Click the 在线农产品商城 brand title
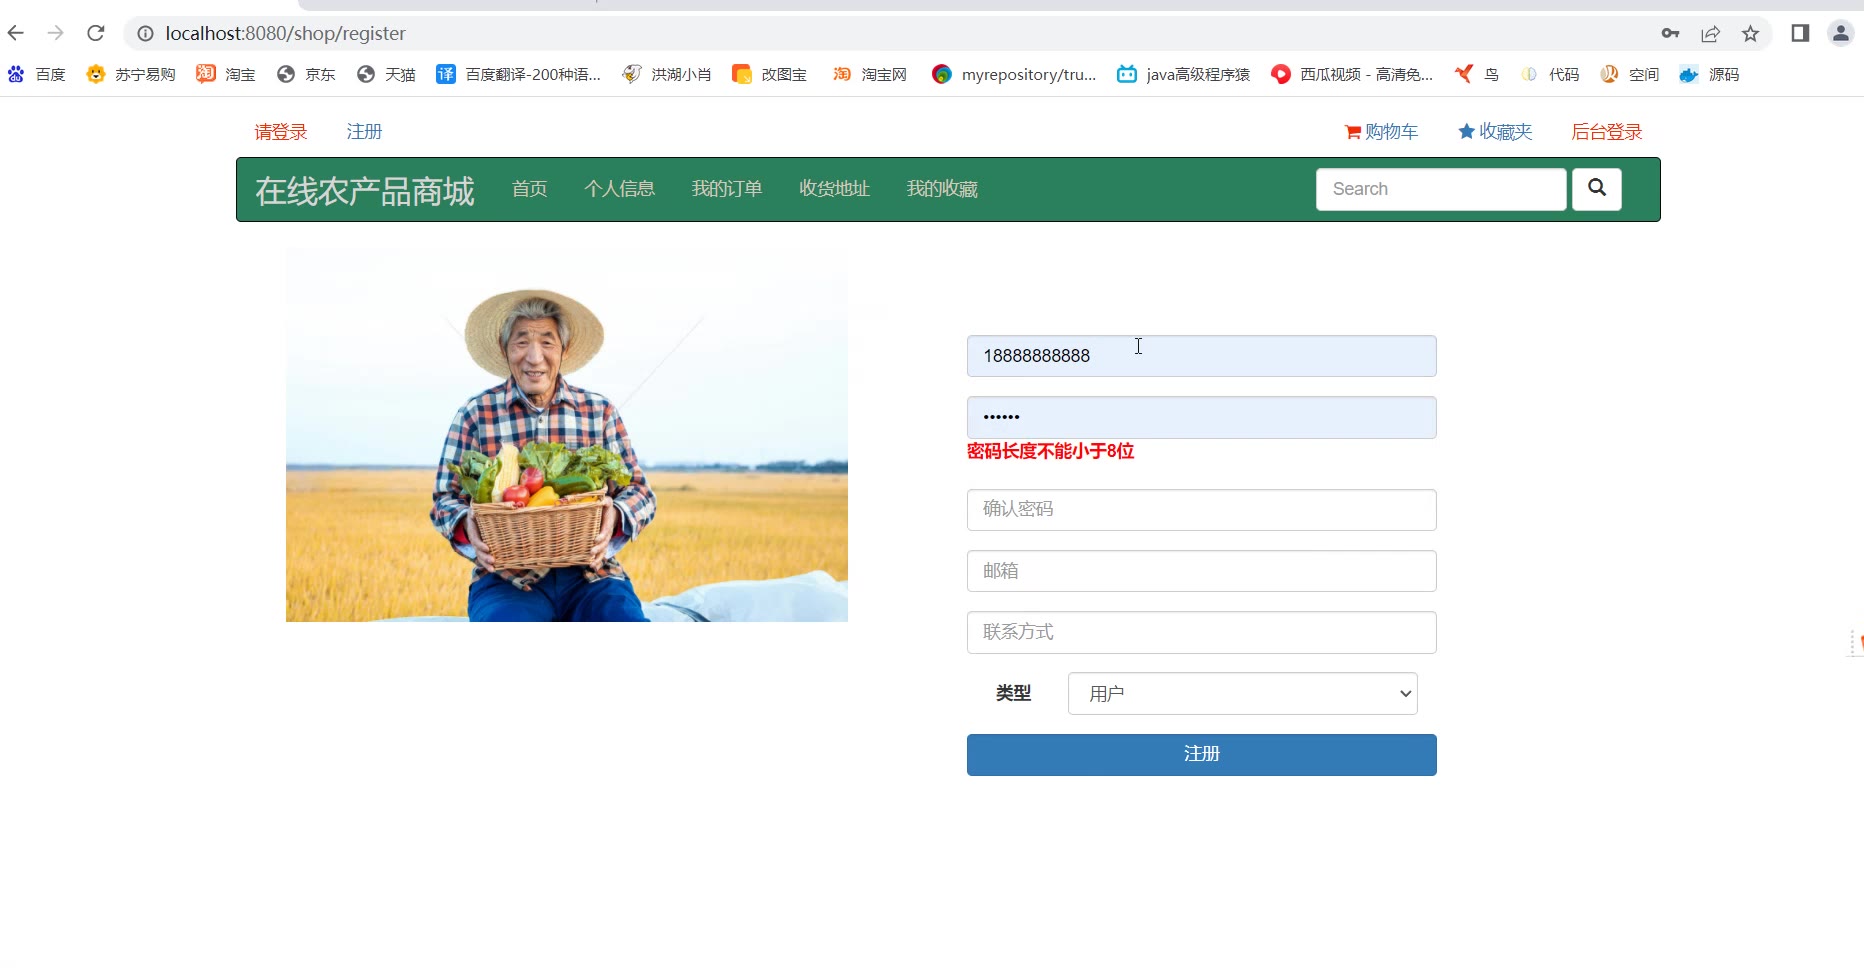 coord(365,190)
